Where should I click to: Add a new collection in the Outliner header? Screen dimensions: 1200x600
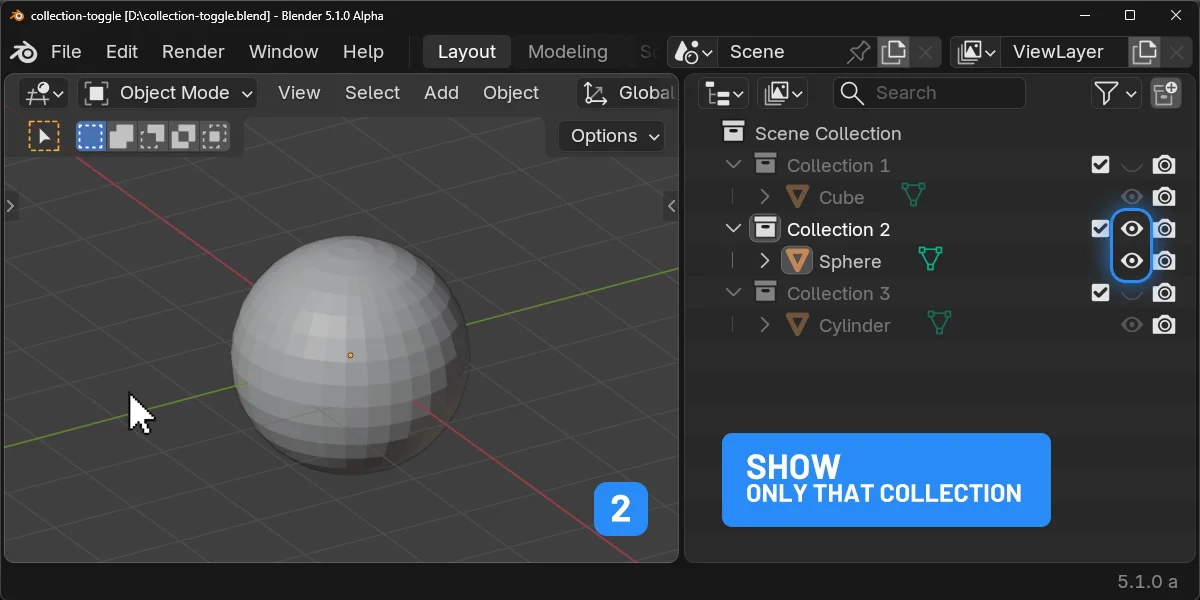(x=1168, y=92)
